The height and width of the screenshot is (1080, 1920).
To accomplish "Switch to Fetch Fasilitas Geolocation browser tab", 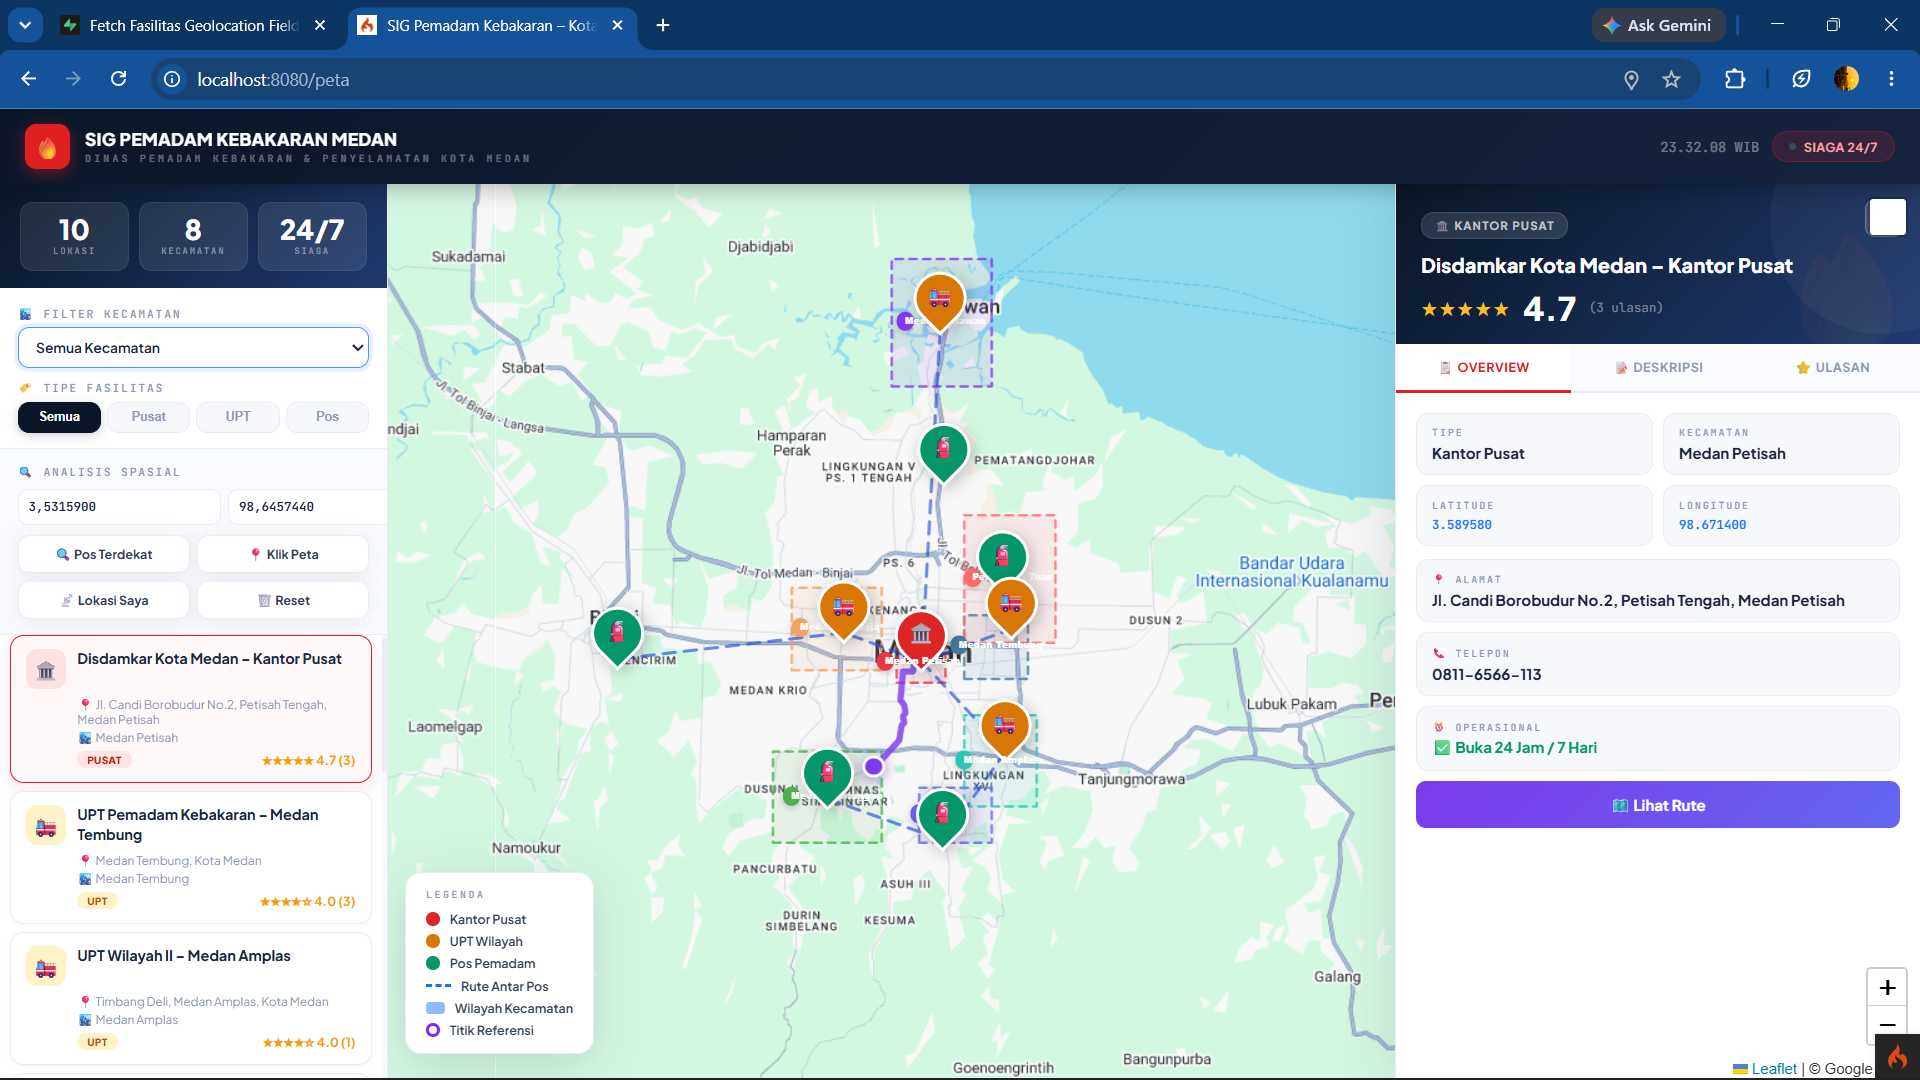I will click(x=194, y=25).
